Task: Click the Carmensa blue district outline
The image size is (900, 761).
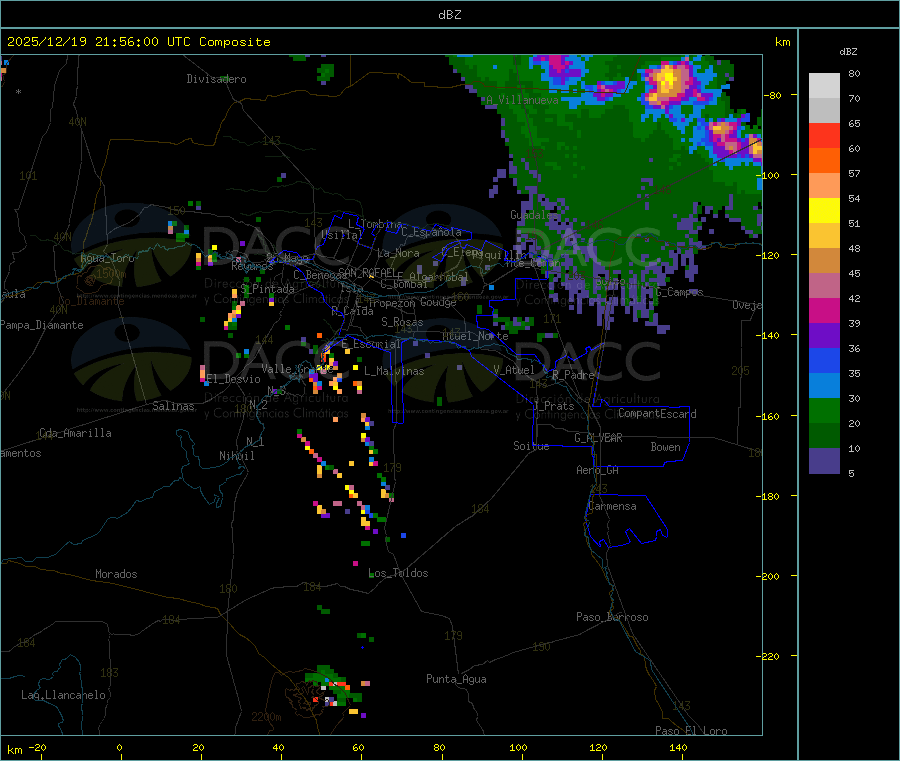Action: (x=626, y=519)
